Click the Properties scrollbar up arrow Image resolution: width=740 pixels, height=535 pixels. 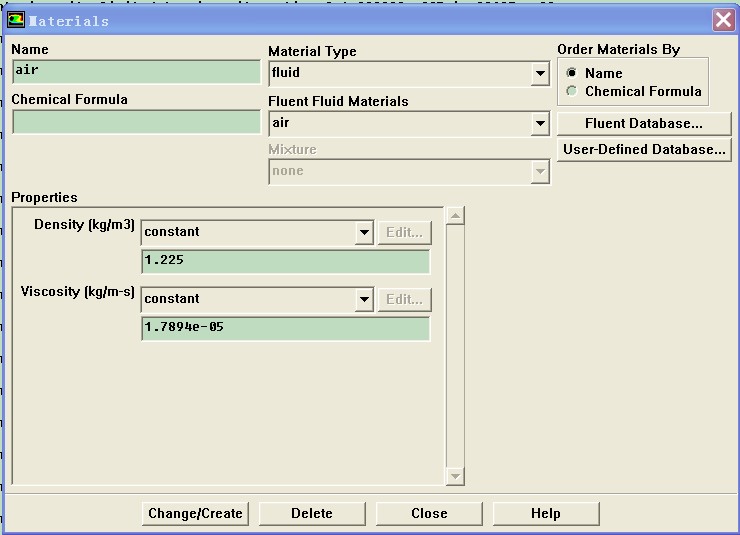[455, 216]
